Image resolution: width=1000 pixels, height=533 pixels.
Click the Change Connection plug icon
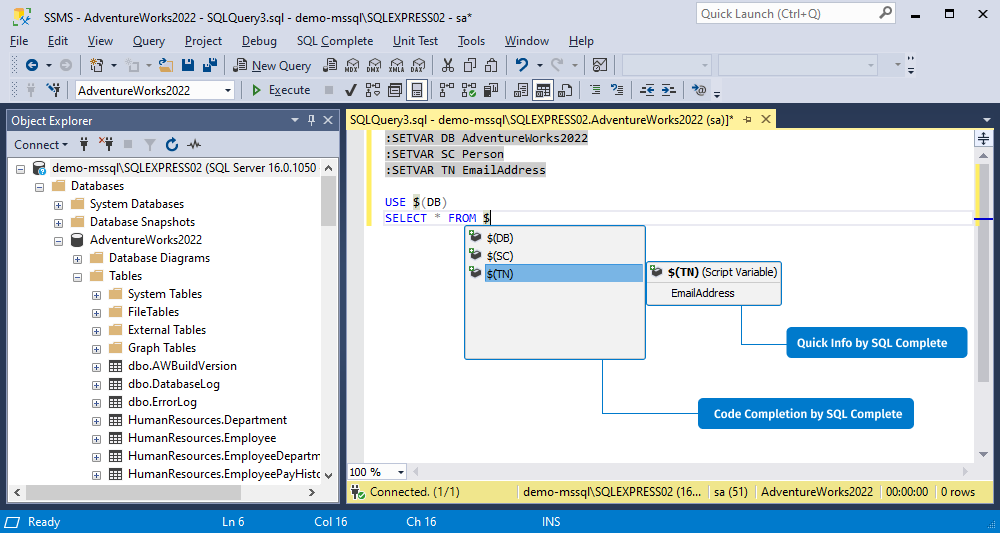(x=54, y=90)
